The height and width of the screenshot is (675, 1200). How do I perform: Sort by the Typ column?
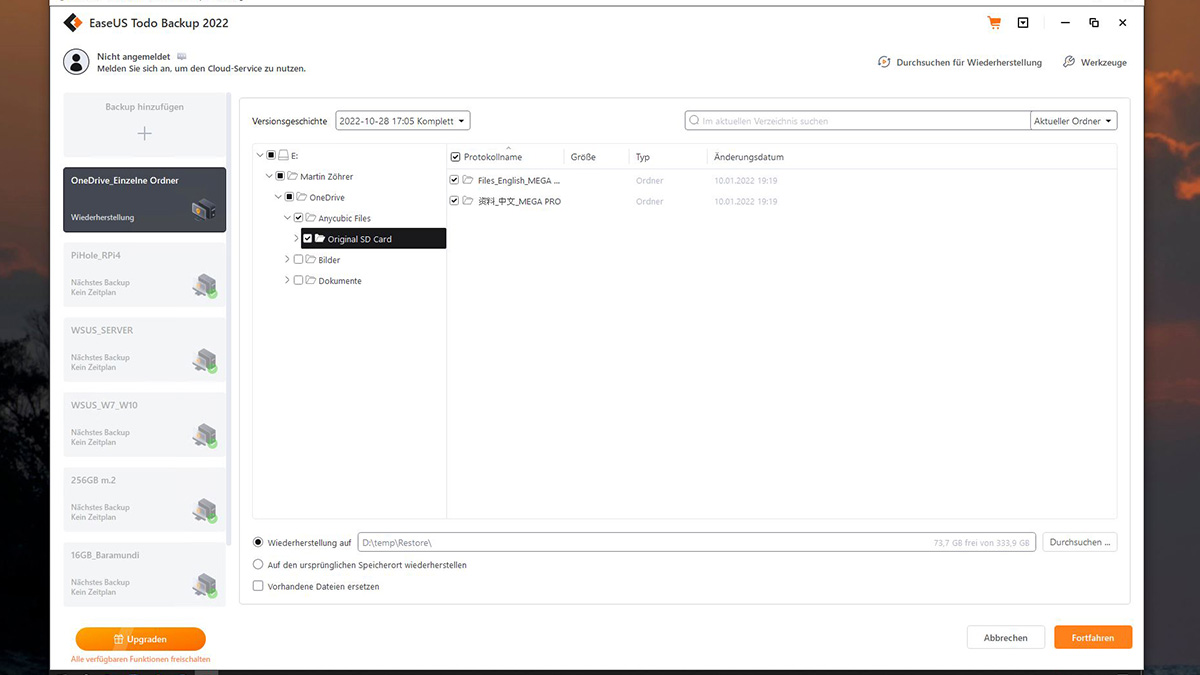coord(643,157)
